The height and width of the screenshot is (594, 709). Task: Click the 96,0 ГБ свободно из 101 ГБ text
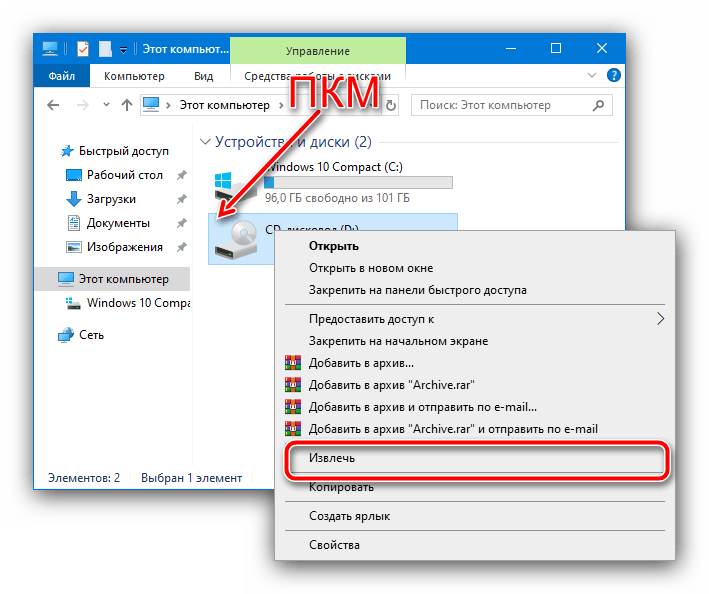pos(337,198)
